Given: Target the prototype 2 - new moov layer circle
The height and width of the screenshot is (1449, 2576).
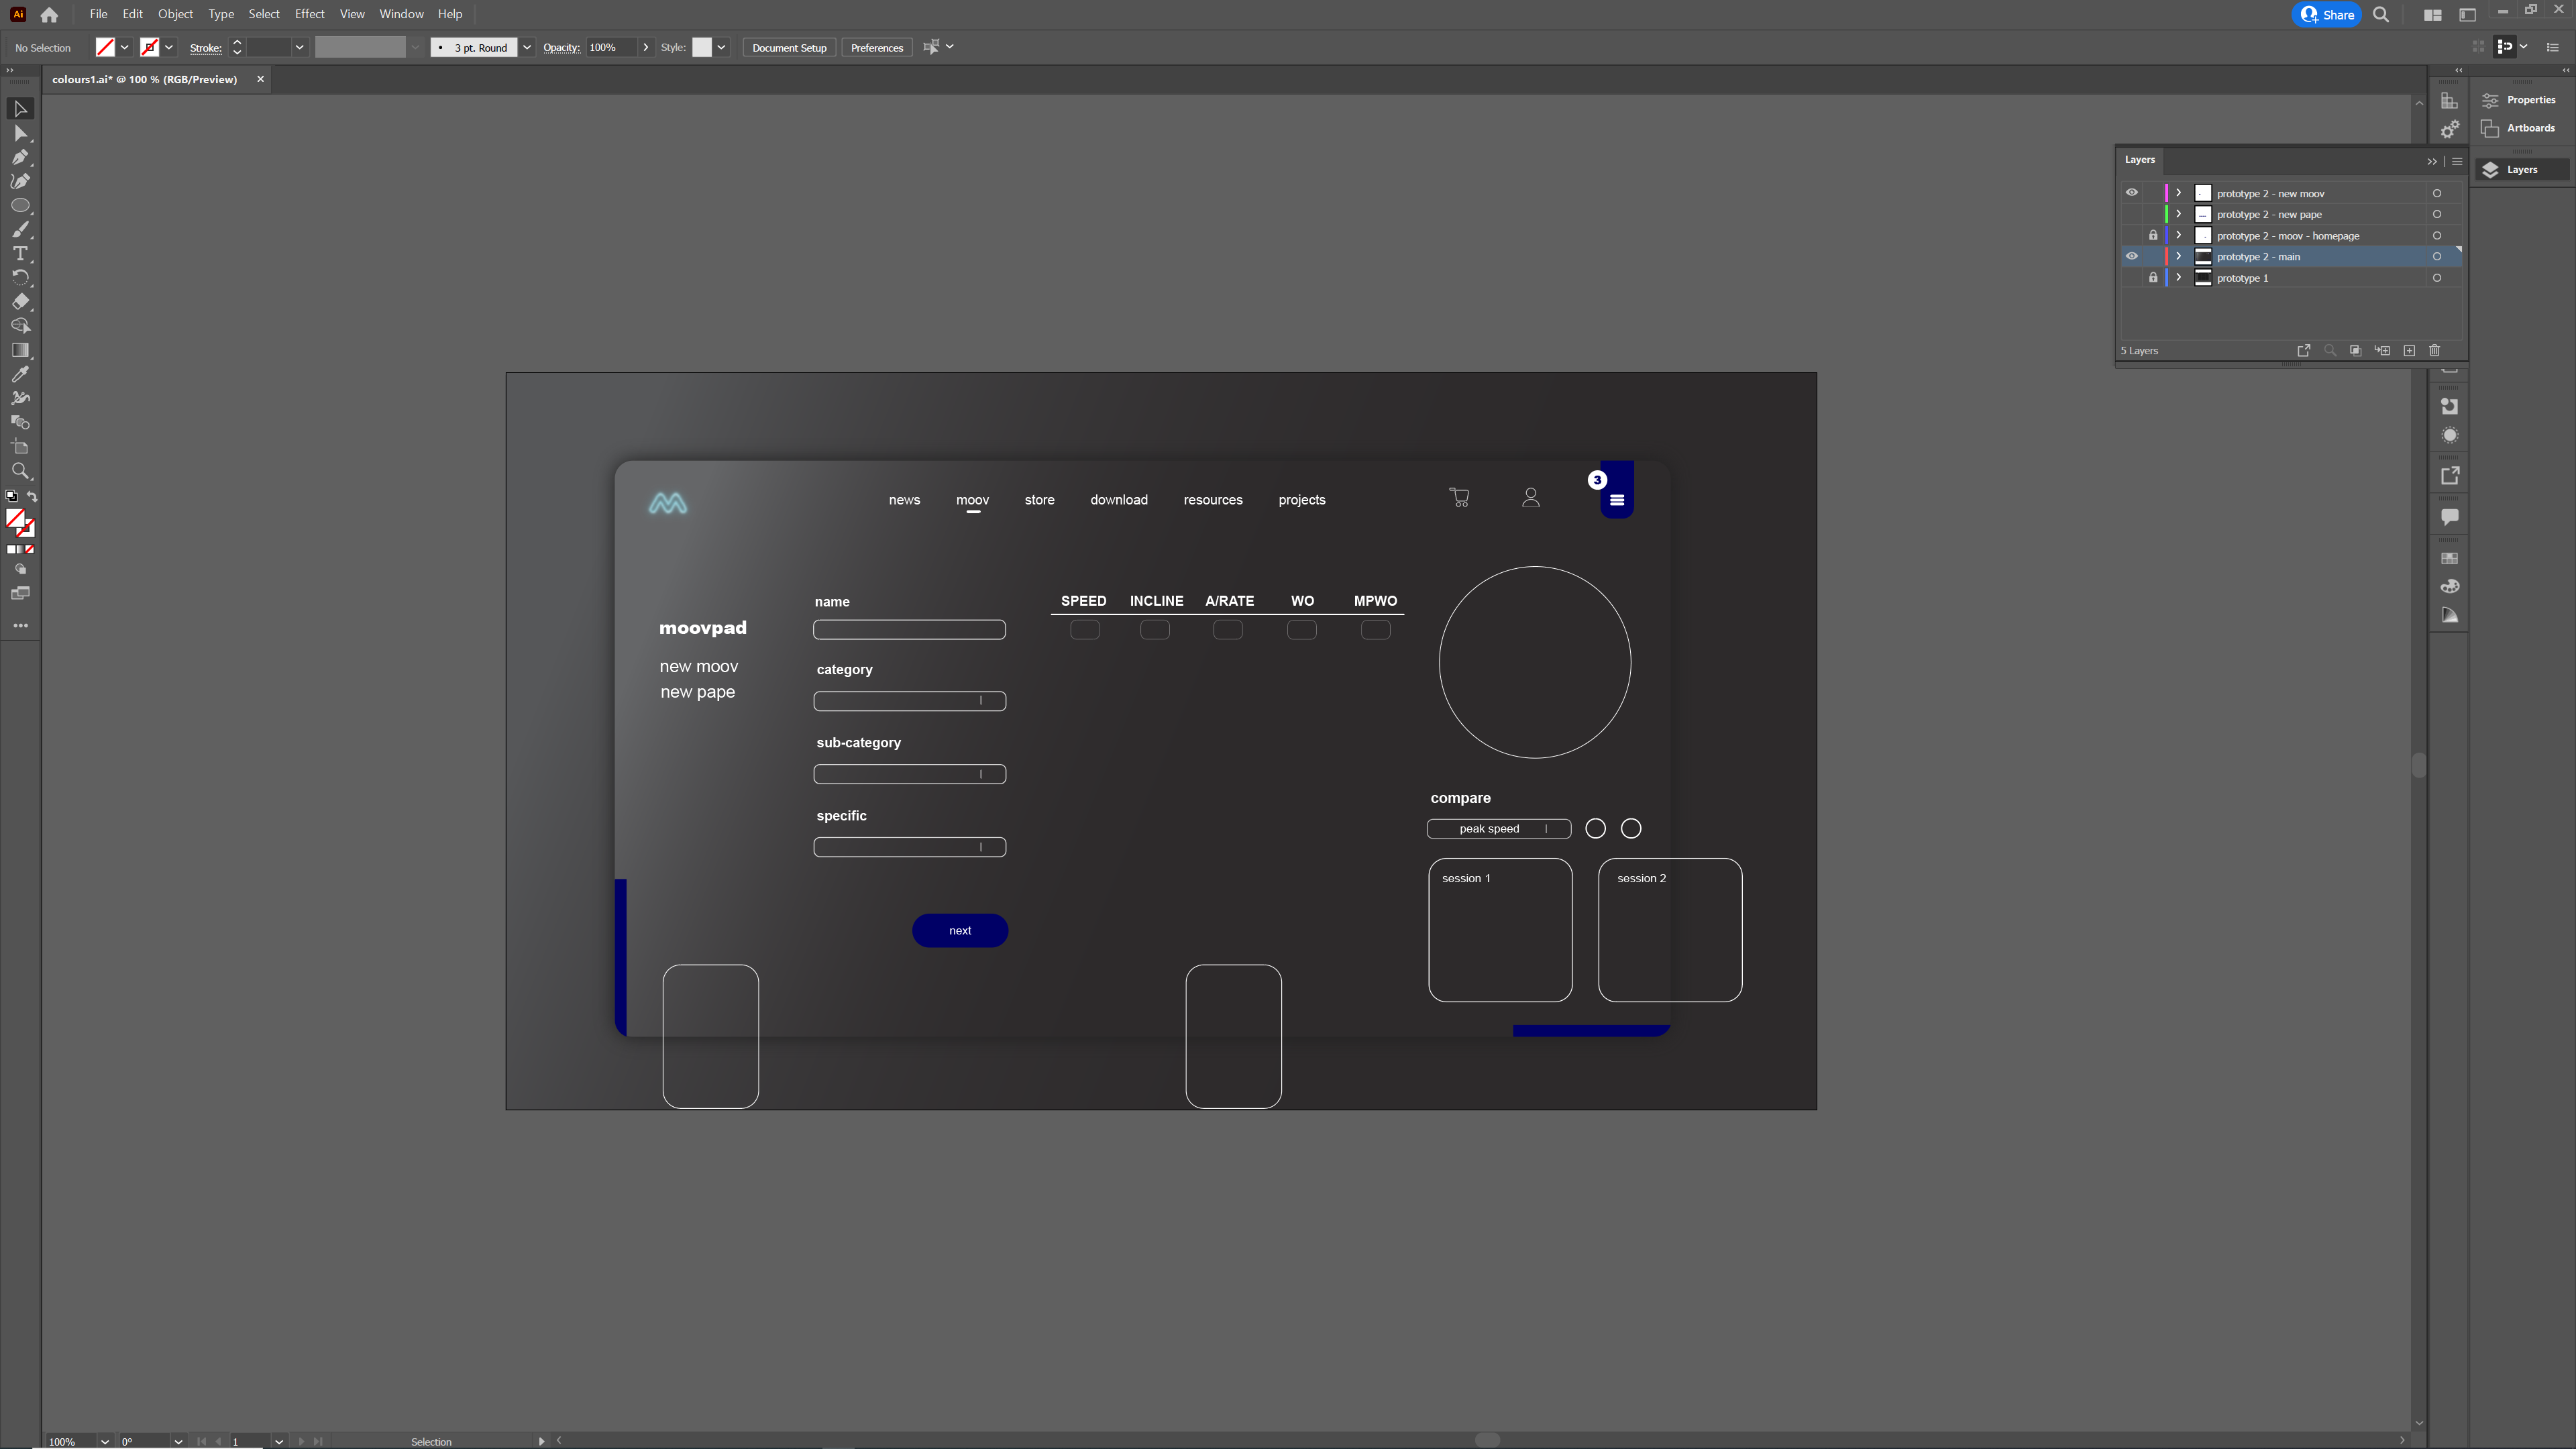Looking at the screenshot, I should pyautogui.click(x=2437, y=194).
